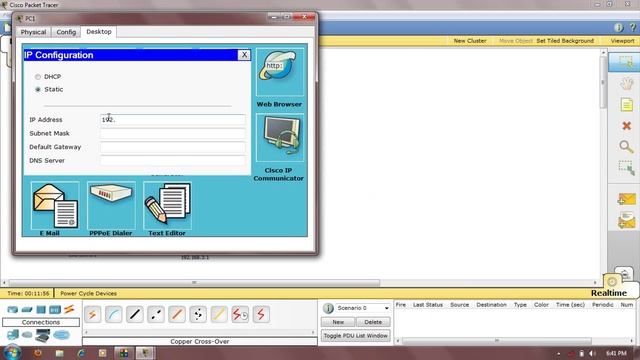Click the Delete scenario button
The height and width of the screenshot is (360, 640).
373,322
